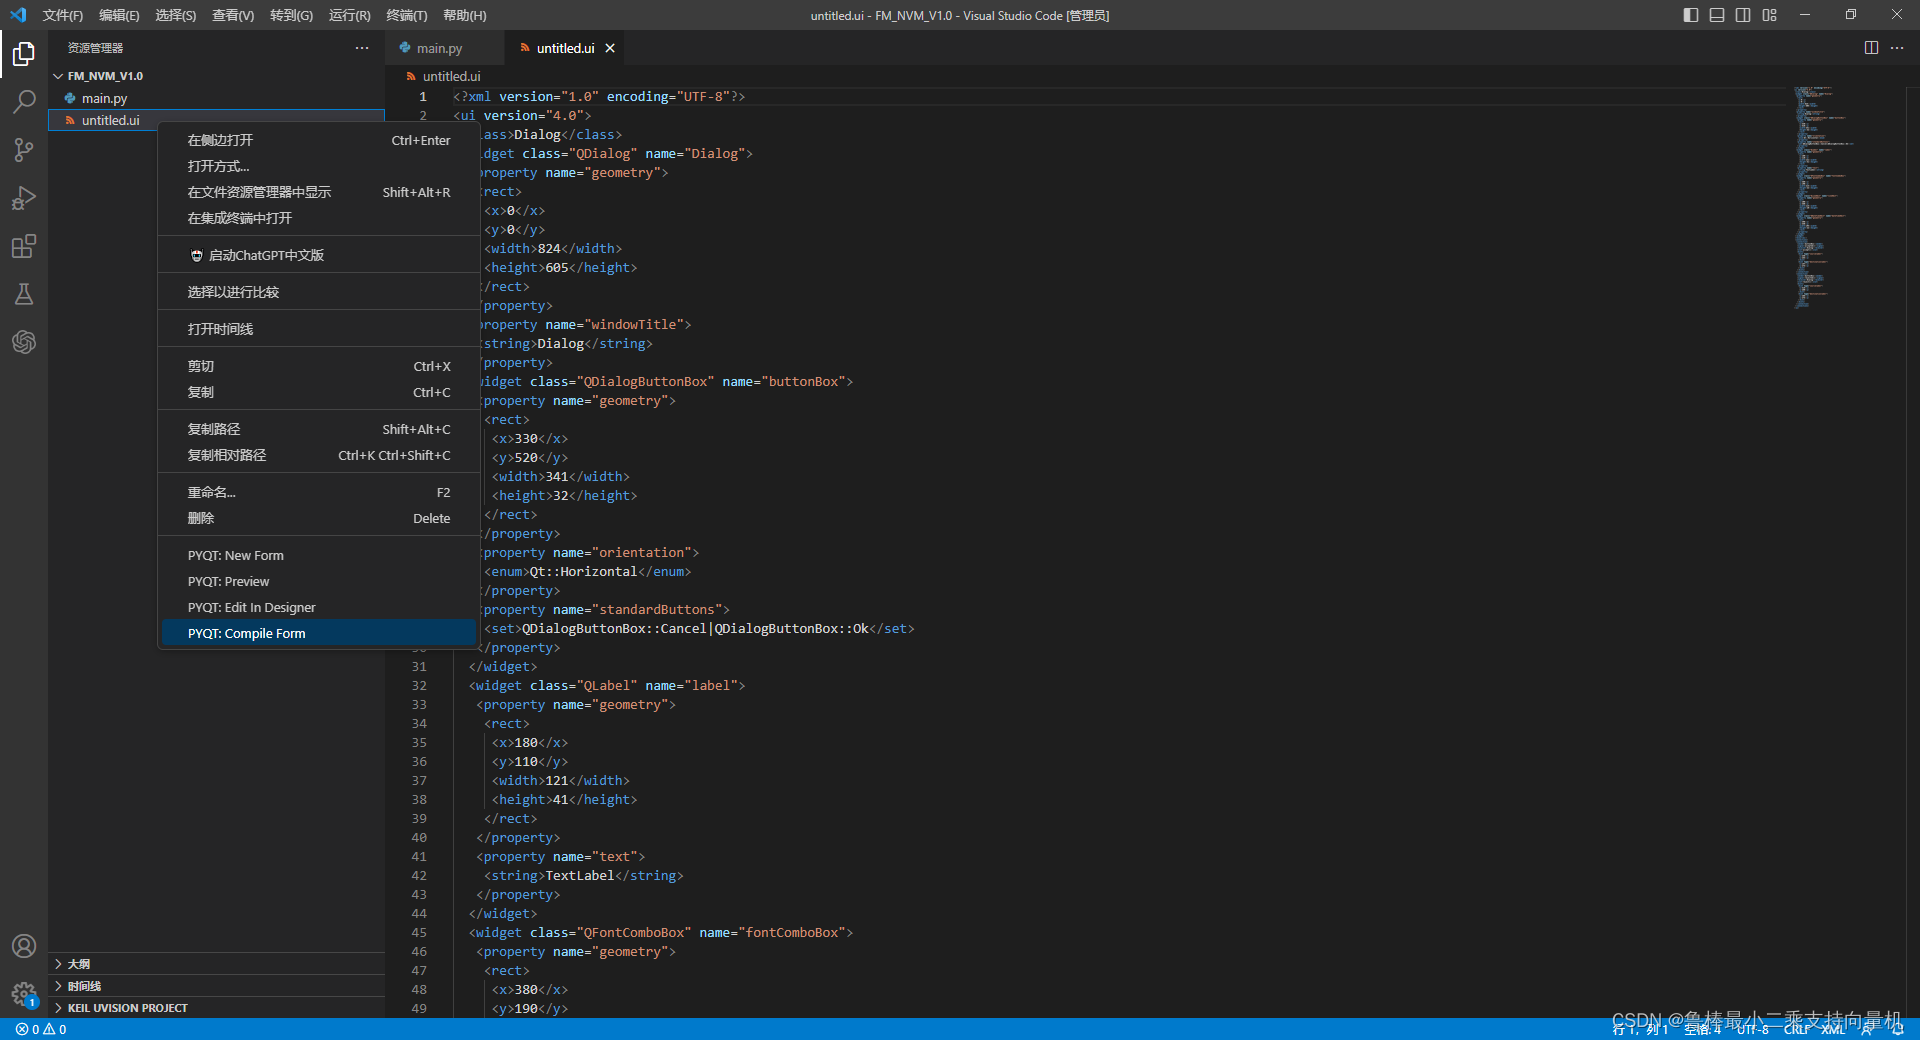Open the 运行(R) menu
Viewport: 1920px width, 1040px height.
(349, 15)
